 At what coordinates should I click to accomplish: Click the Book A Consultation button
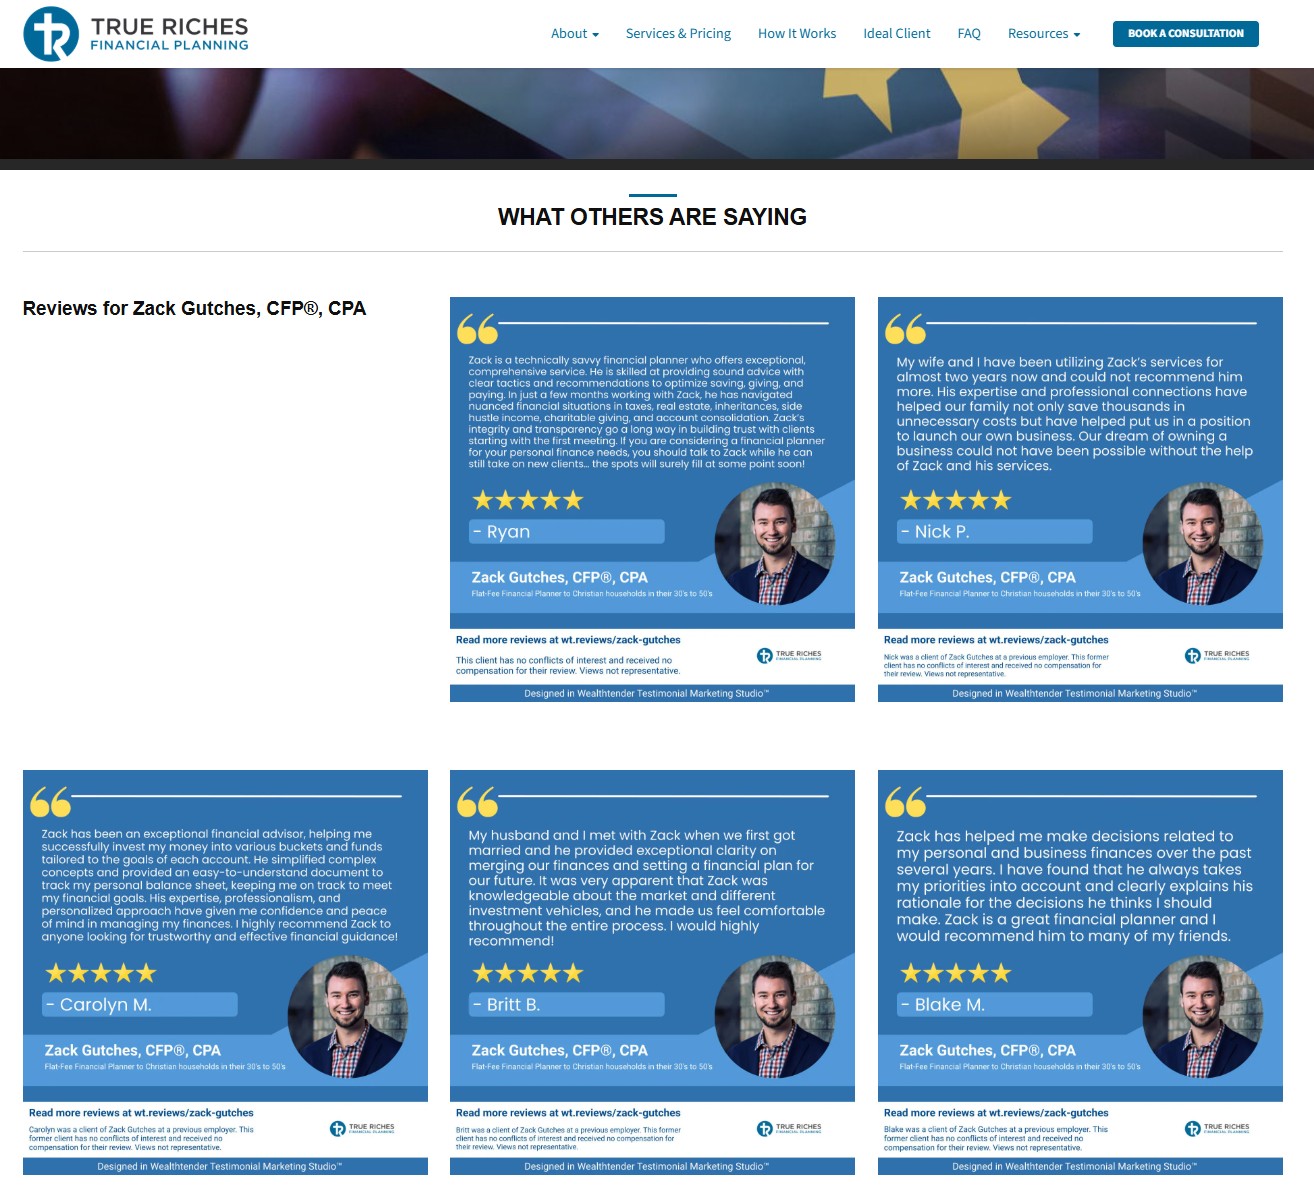point(1185,33)
